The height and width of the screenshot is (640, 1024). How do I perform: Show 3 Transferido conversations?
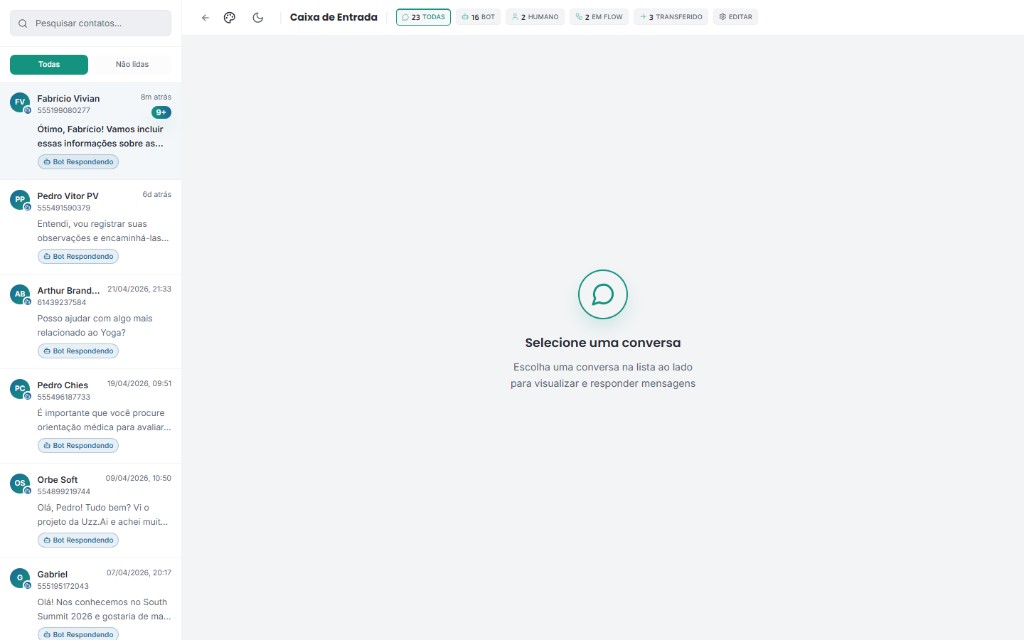click(x=671, y=17)
